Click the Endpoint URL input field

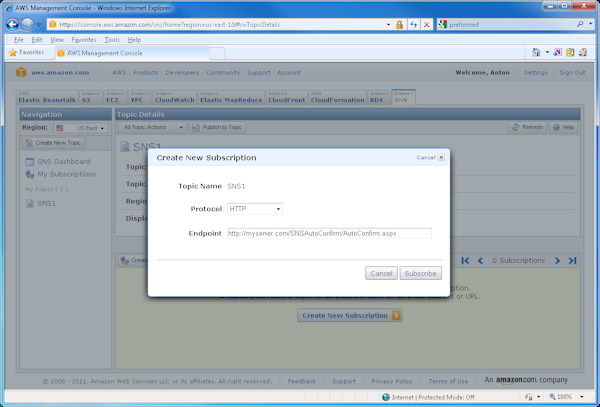pyautogui.click(x=329, y=233)
